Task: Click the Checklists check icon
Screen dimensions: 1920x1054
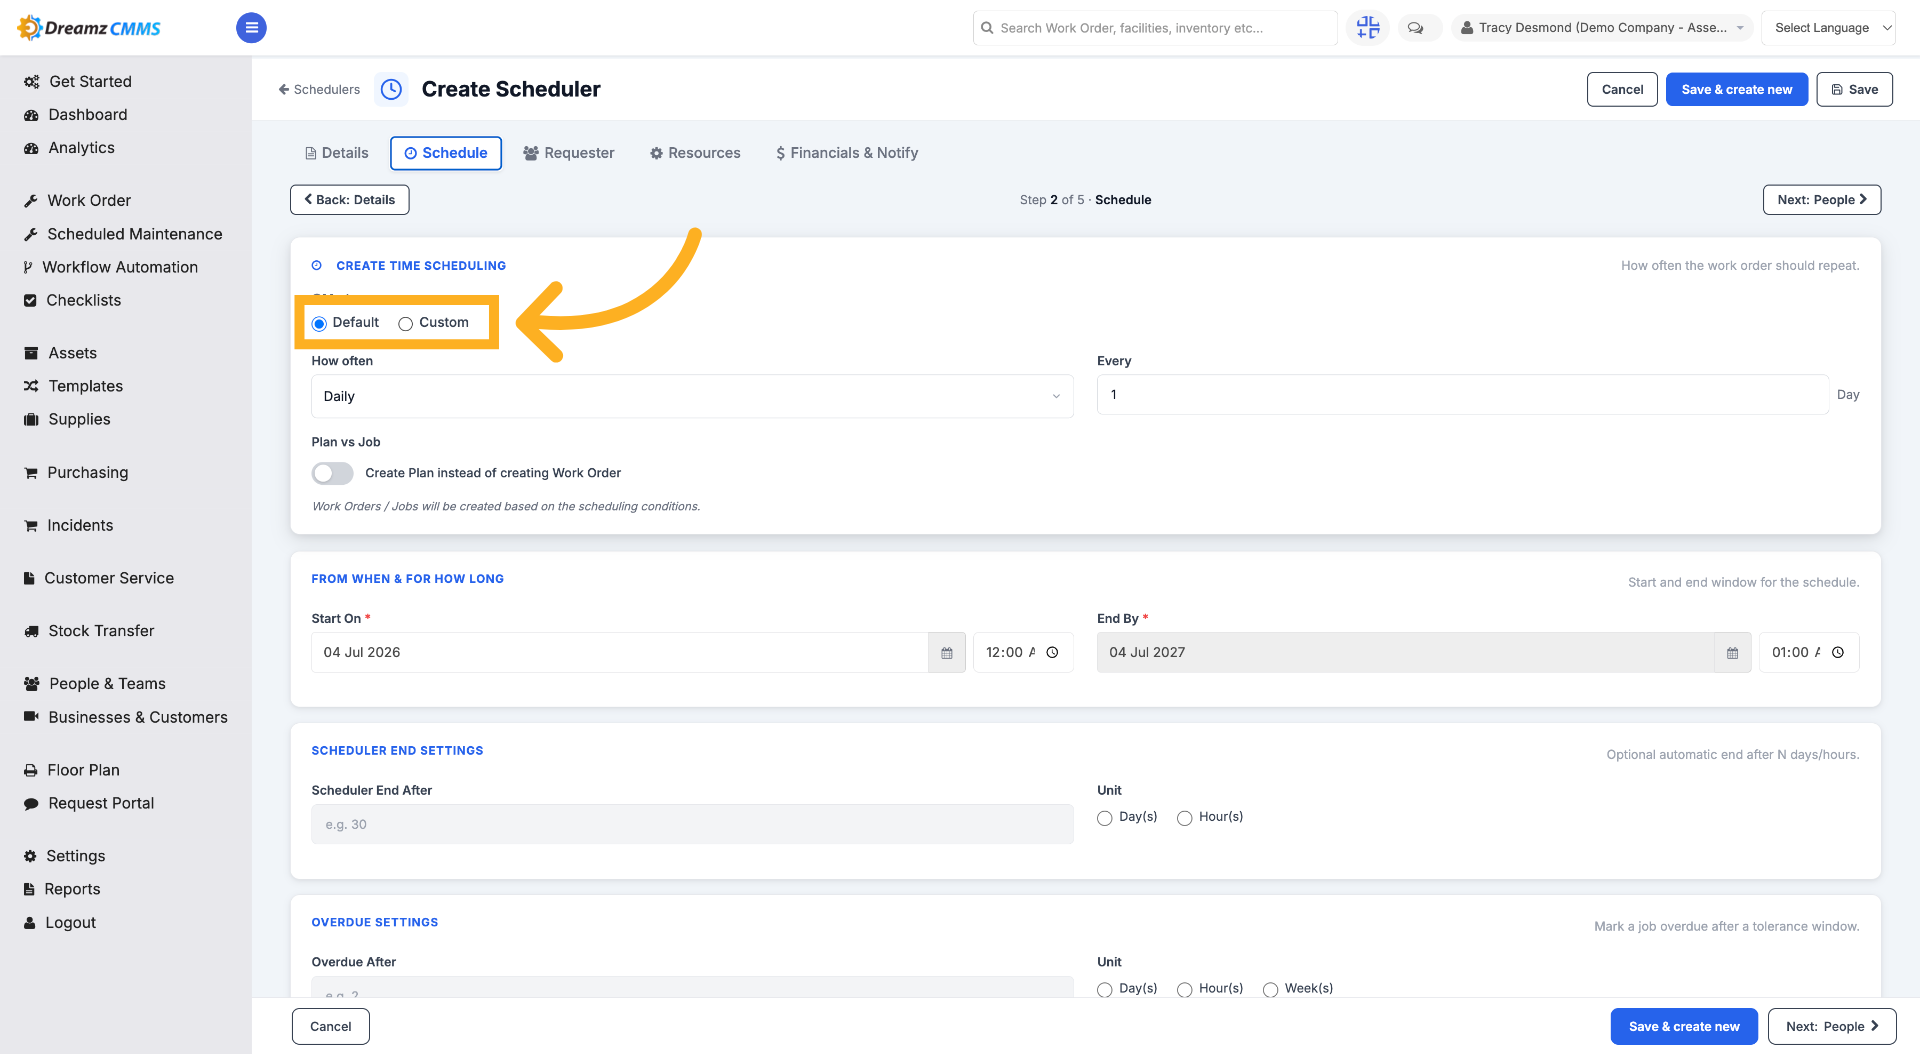Action: tap(30, 301)
